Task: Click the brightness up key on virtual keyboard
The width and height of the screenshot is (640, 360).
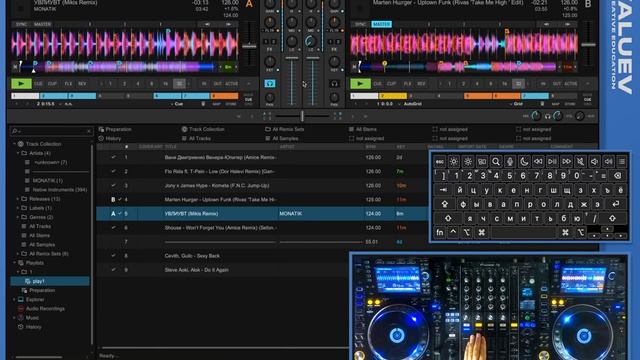Action: point(468,162)
